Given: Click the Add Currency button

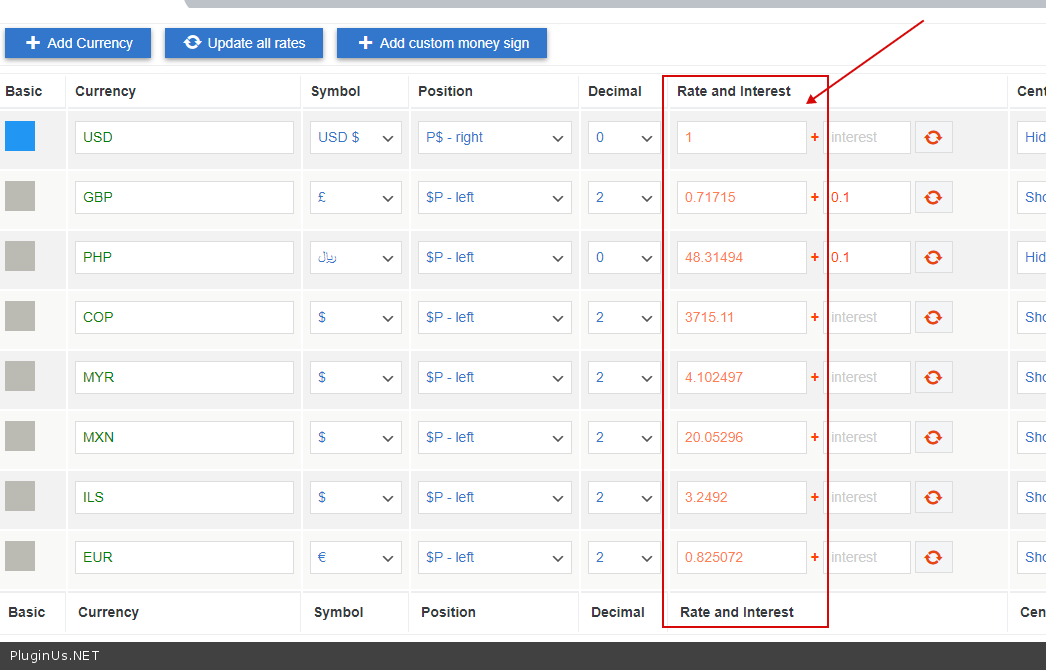Looking at the screenshot, I should tap(78, 43).
